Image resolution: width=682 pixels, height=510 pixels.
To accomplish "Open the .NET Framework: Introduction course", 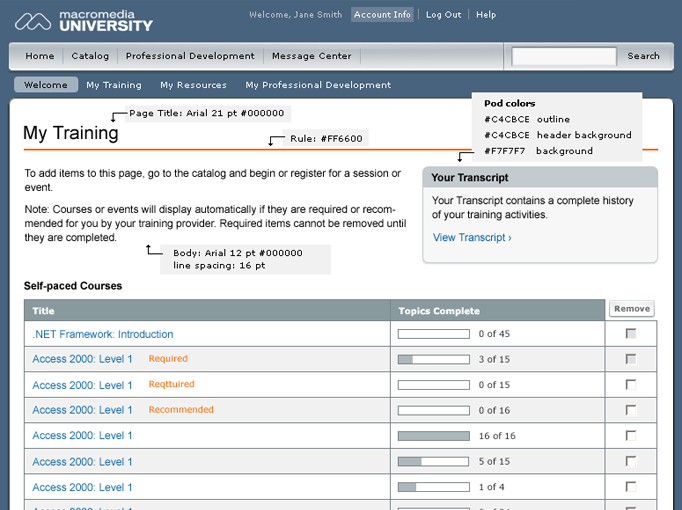I will click(x=103, y=334).
